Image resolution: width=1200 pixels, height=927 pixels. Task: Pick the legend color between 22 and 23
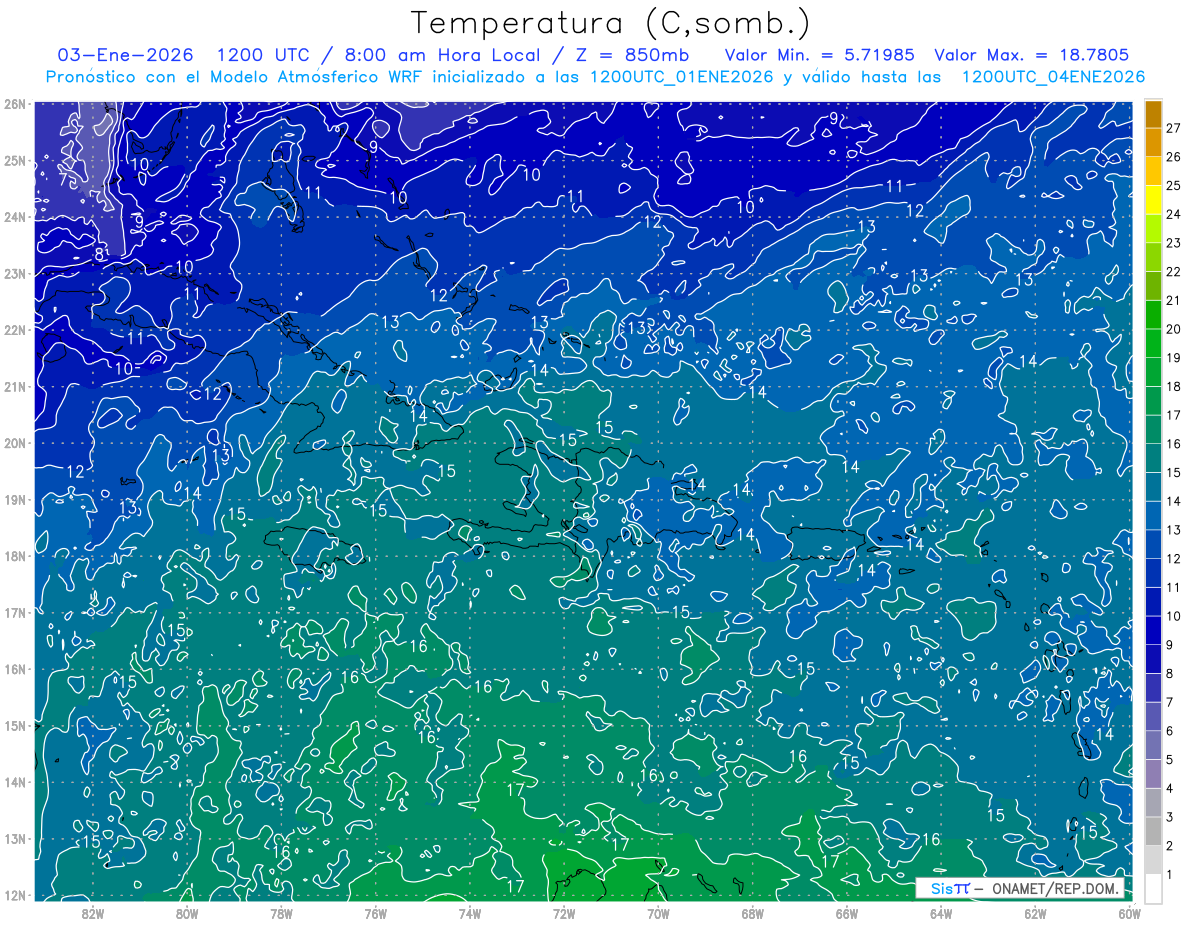[1153, 257]
